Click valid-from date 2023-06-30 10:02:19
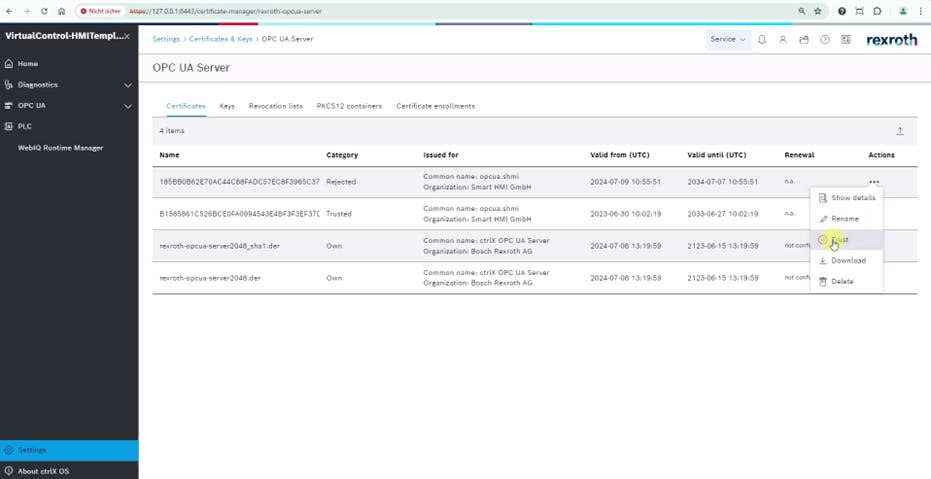The height and width of the screenshot is (479, 931). pyautogui.click(x=625, y=214)
